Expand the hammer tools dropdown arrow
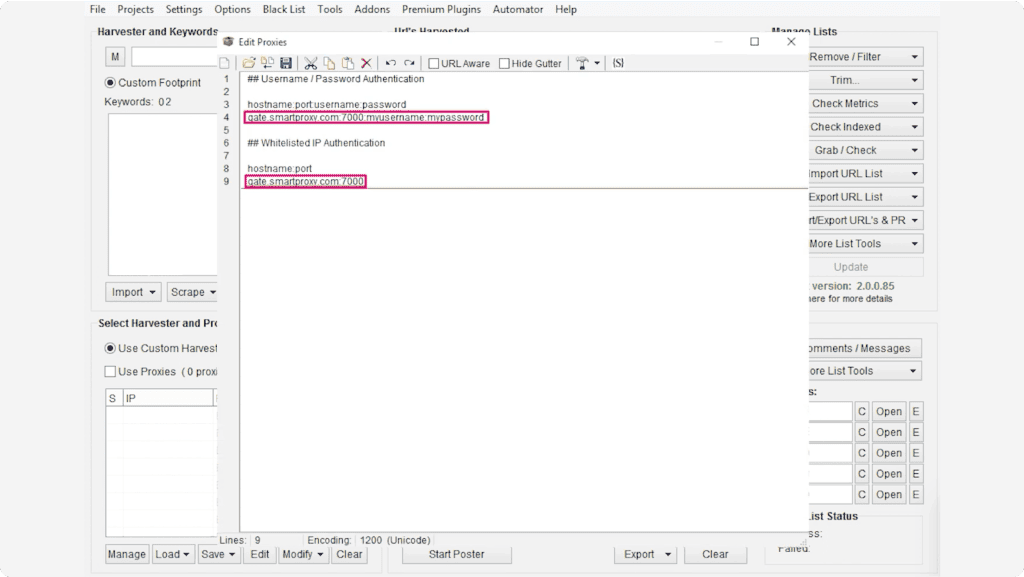The width and height of the screenshot is (1024, 577). [x=597, y=64]
